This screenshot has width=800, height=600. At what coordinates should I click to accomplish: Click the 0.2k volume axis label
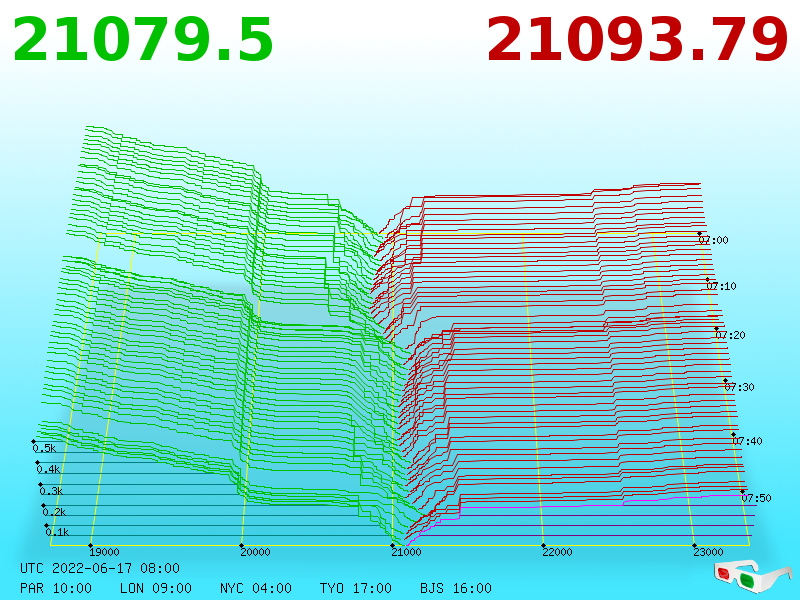(x=54, y=512)
